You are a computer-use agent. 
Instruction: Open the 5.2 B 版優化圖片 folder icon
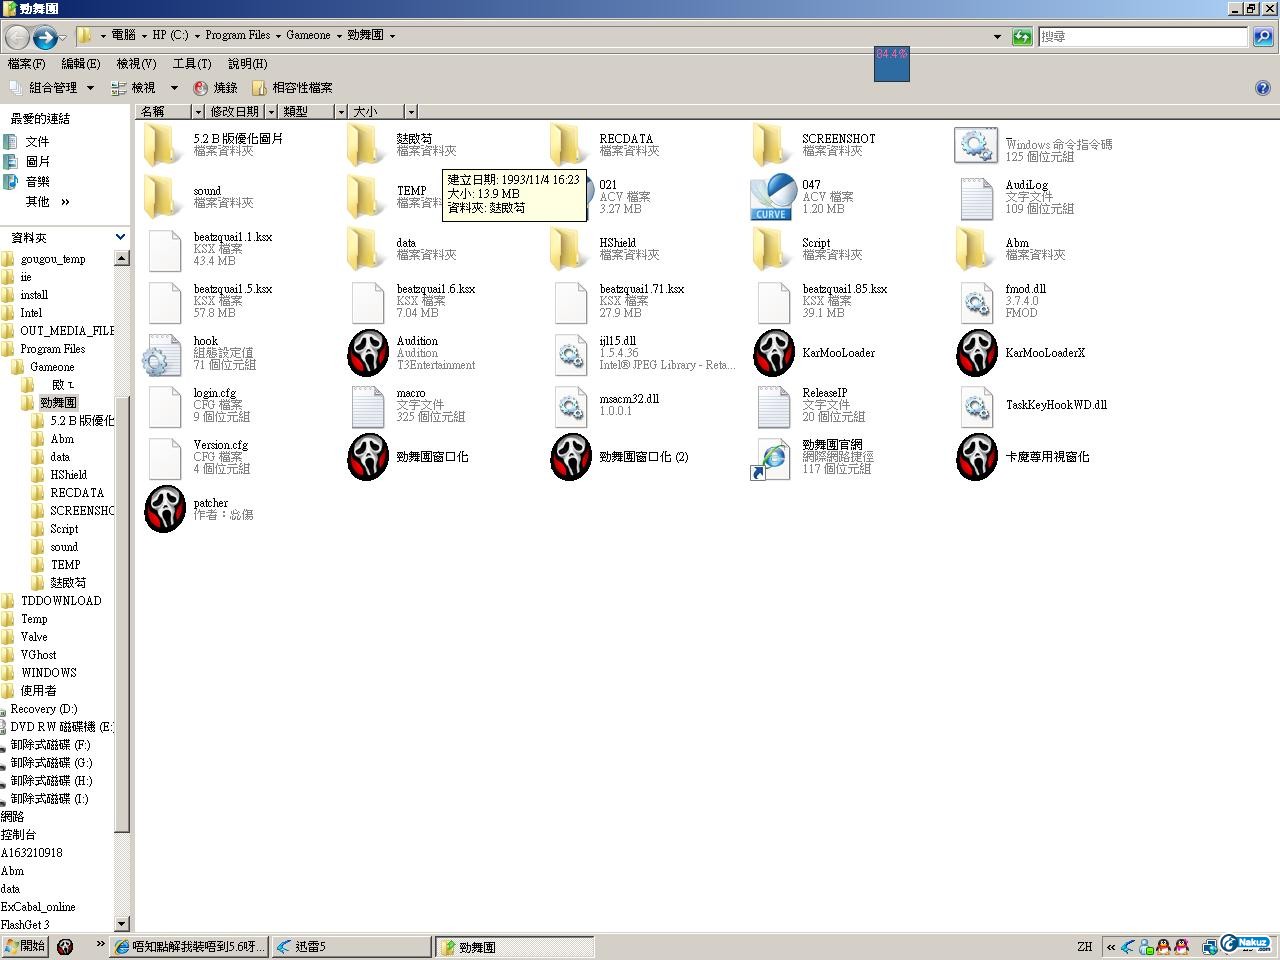(x=163, y=145)
